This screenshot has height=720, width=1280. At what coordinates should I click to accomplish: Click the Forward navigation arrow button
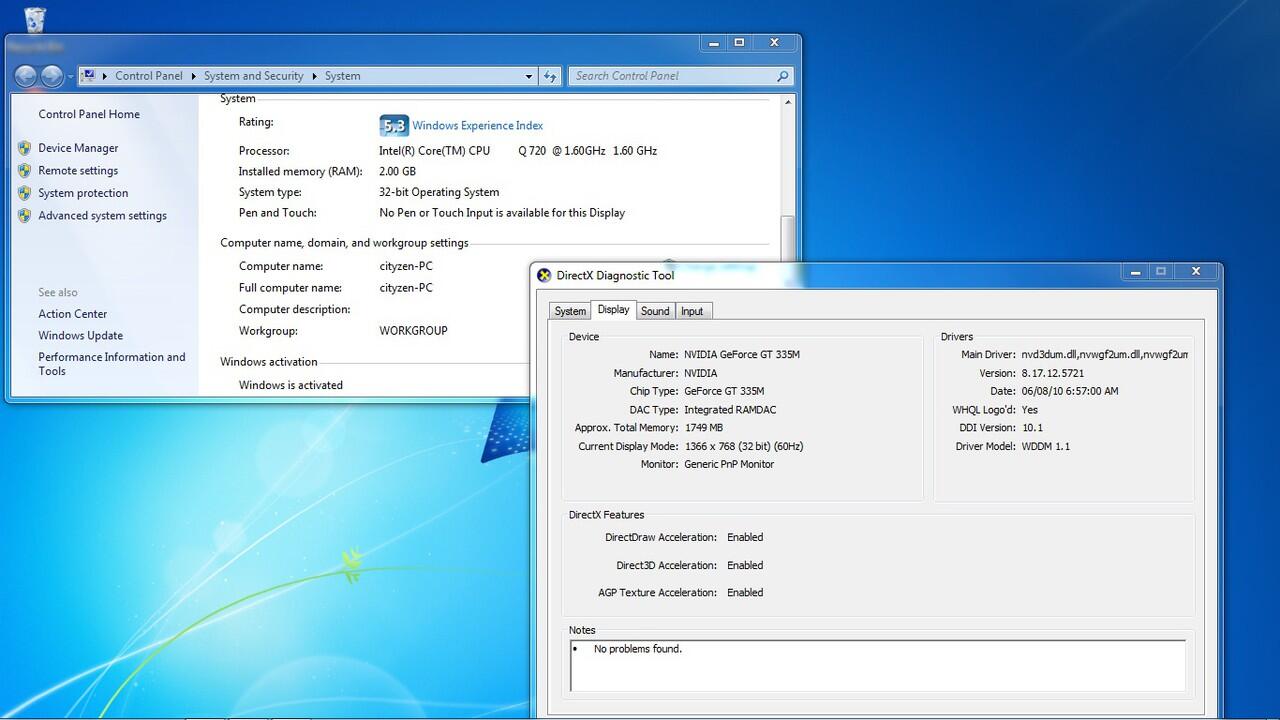point(51,76)
